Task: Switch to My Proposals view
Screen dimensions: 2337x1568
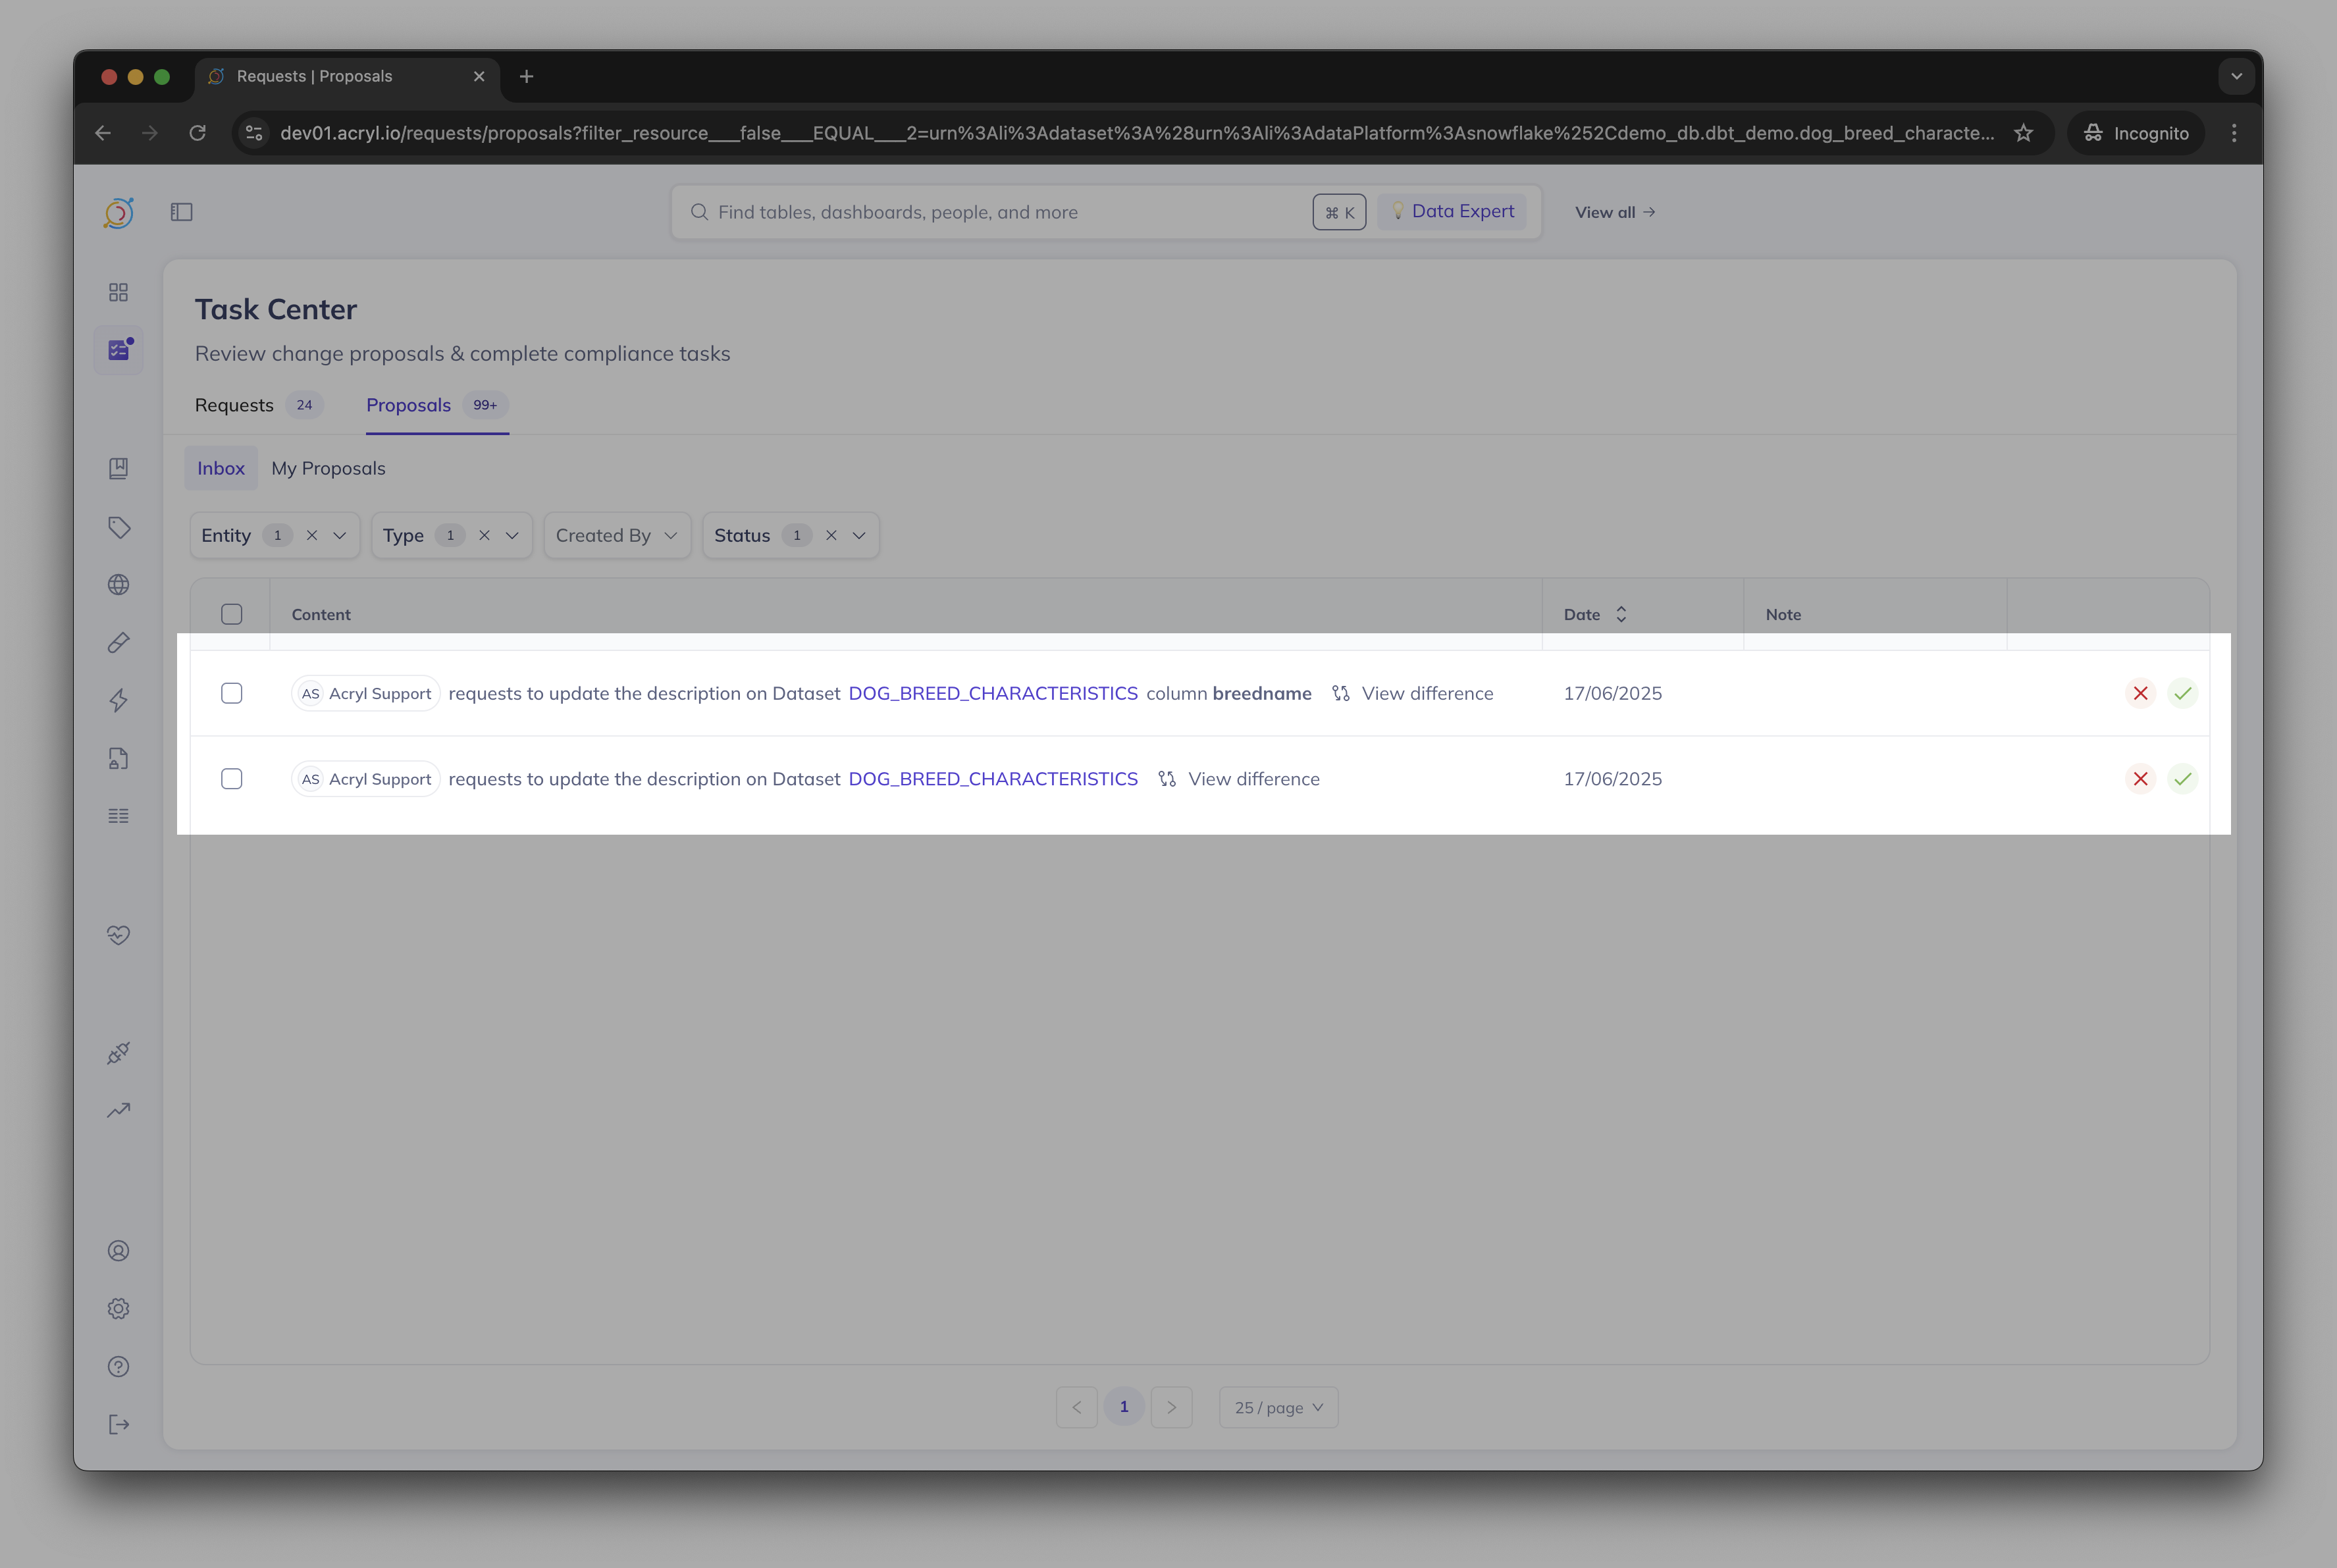Action: tap(328, 468)
